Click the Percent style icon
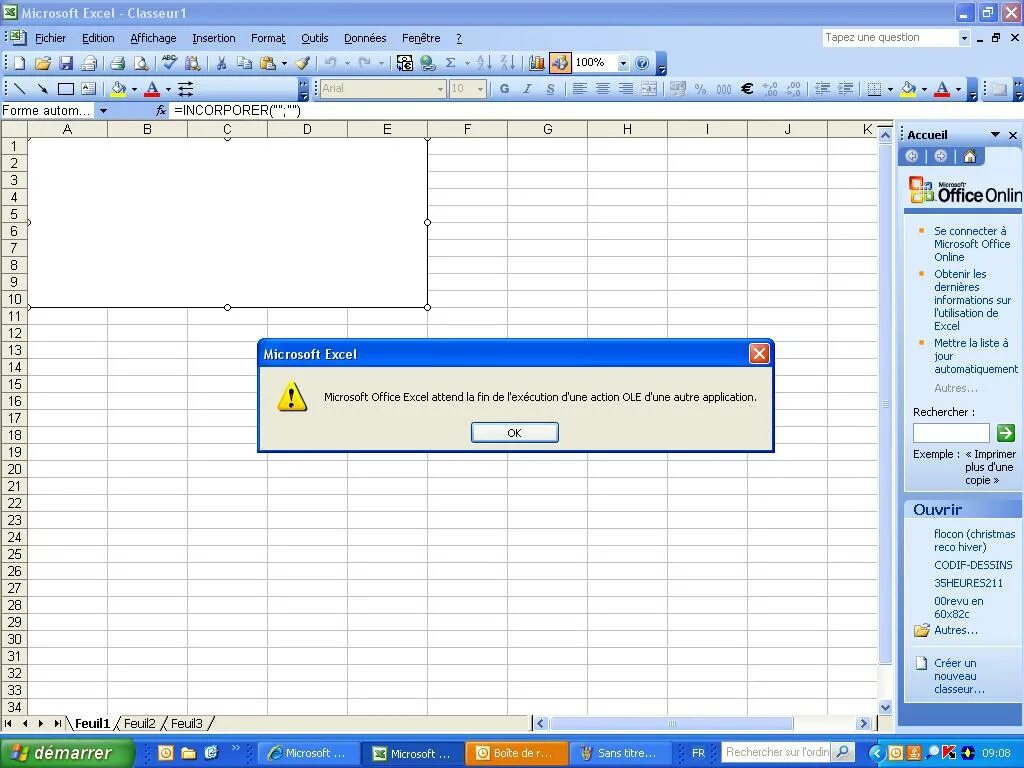1024x768 pixels. 701,88
